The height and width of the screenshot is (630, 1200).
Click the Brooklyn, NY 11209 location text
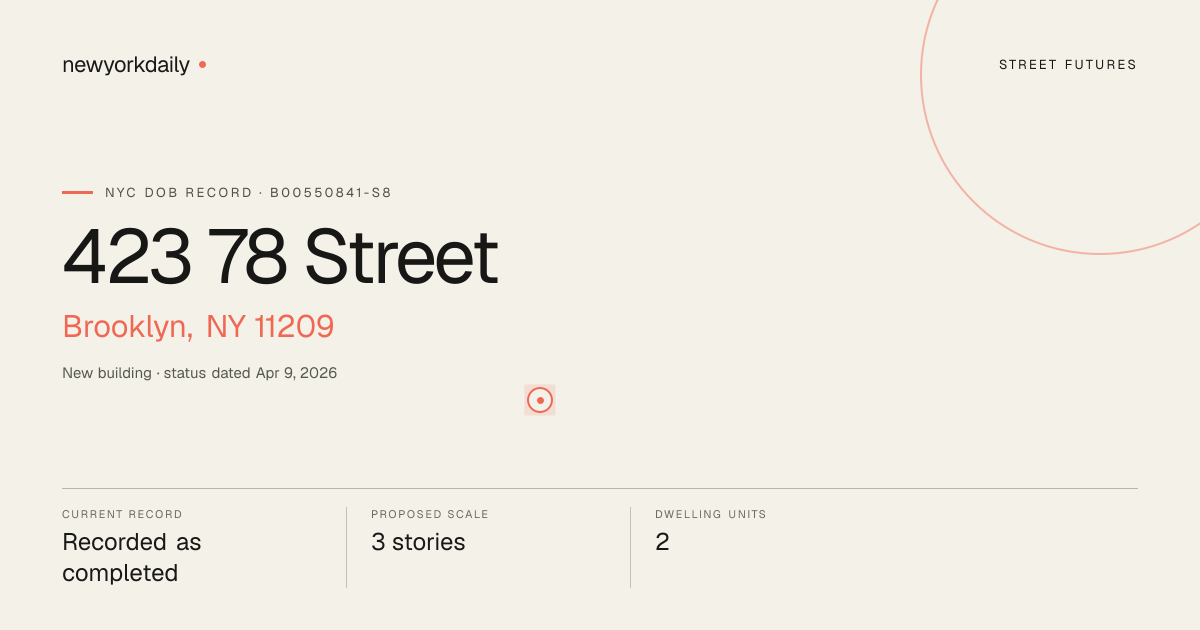point(198,327)
